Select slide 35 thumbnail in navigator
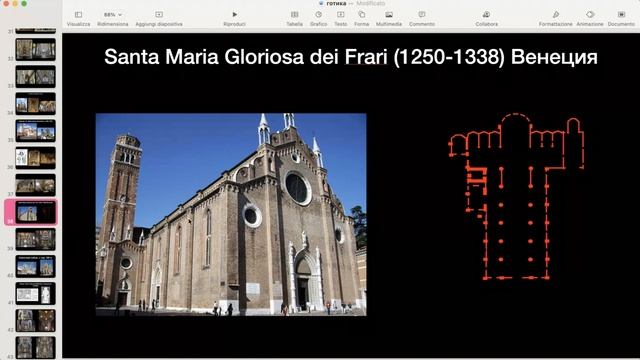640x360 pixels. click(x=36, y=131)
